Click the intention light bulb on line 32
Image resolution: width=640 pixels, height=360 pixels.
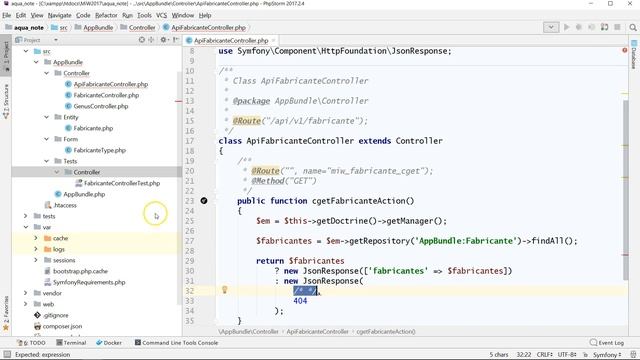tap(224, 290)
